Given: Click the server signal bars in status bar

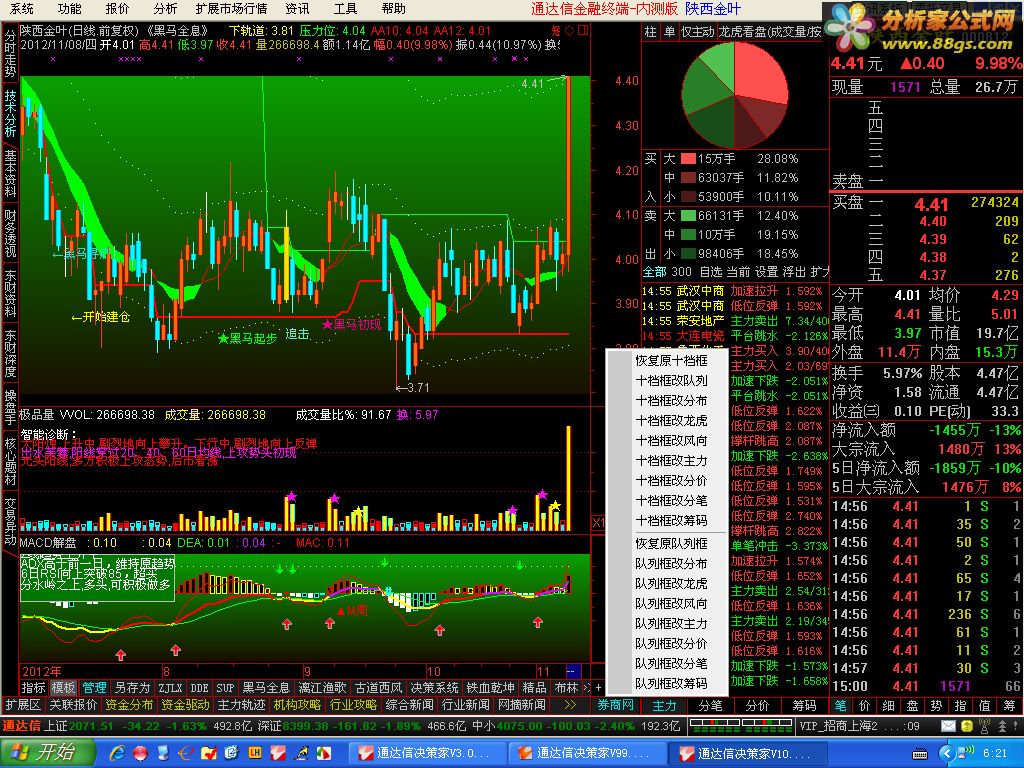Looking at the screenshot, I should (741, 726).
